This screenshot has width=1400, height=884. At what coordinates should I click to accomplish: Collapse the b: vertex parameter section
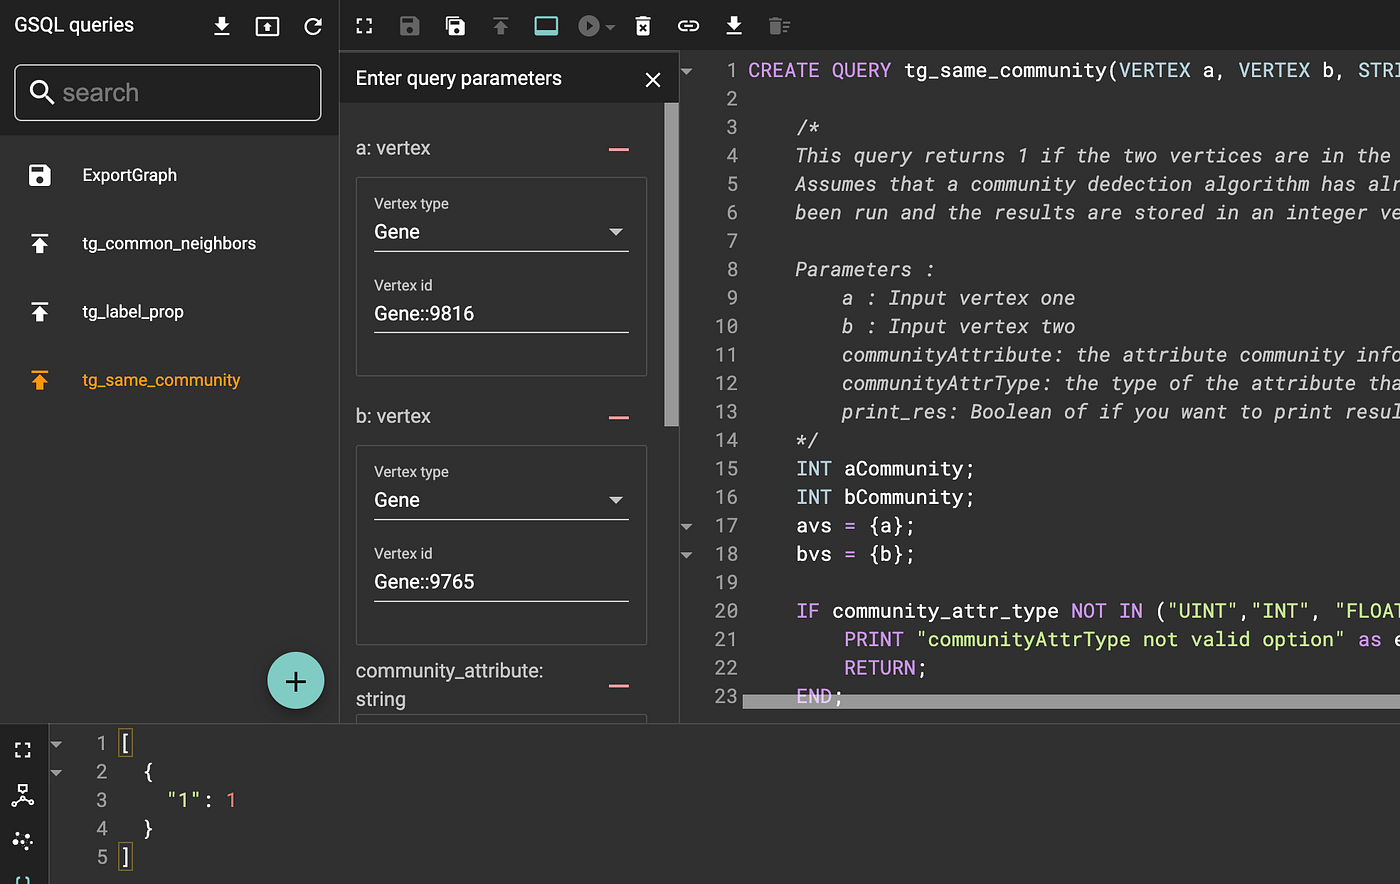(x=619, y=415)
